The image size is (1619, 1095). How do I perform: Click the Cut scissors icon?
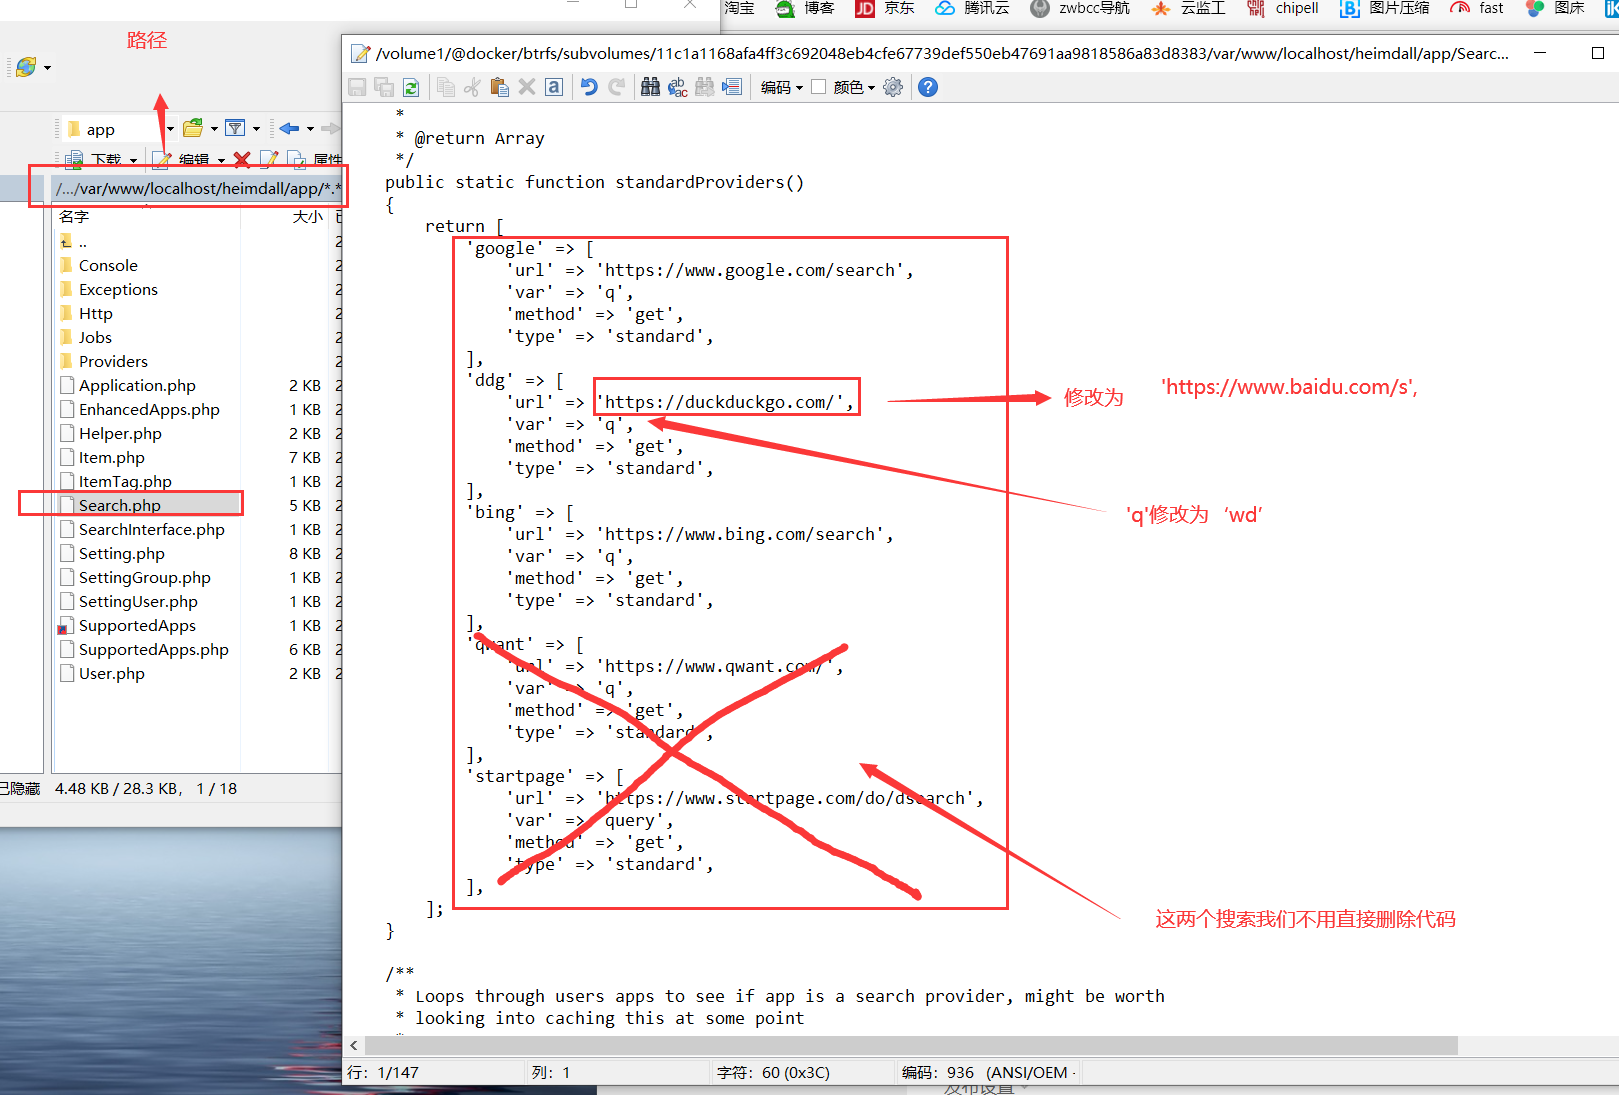pyautogui.click(x=473, y=87)
